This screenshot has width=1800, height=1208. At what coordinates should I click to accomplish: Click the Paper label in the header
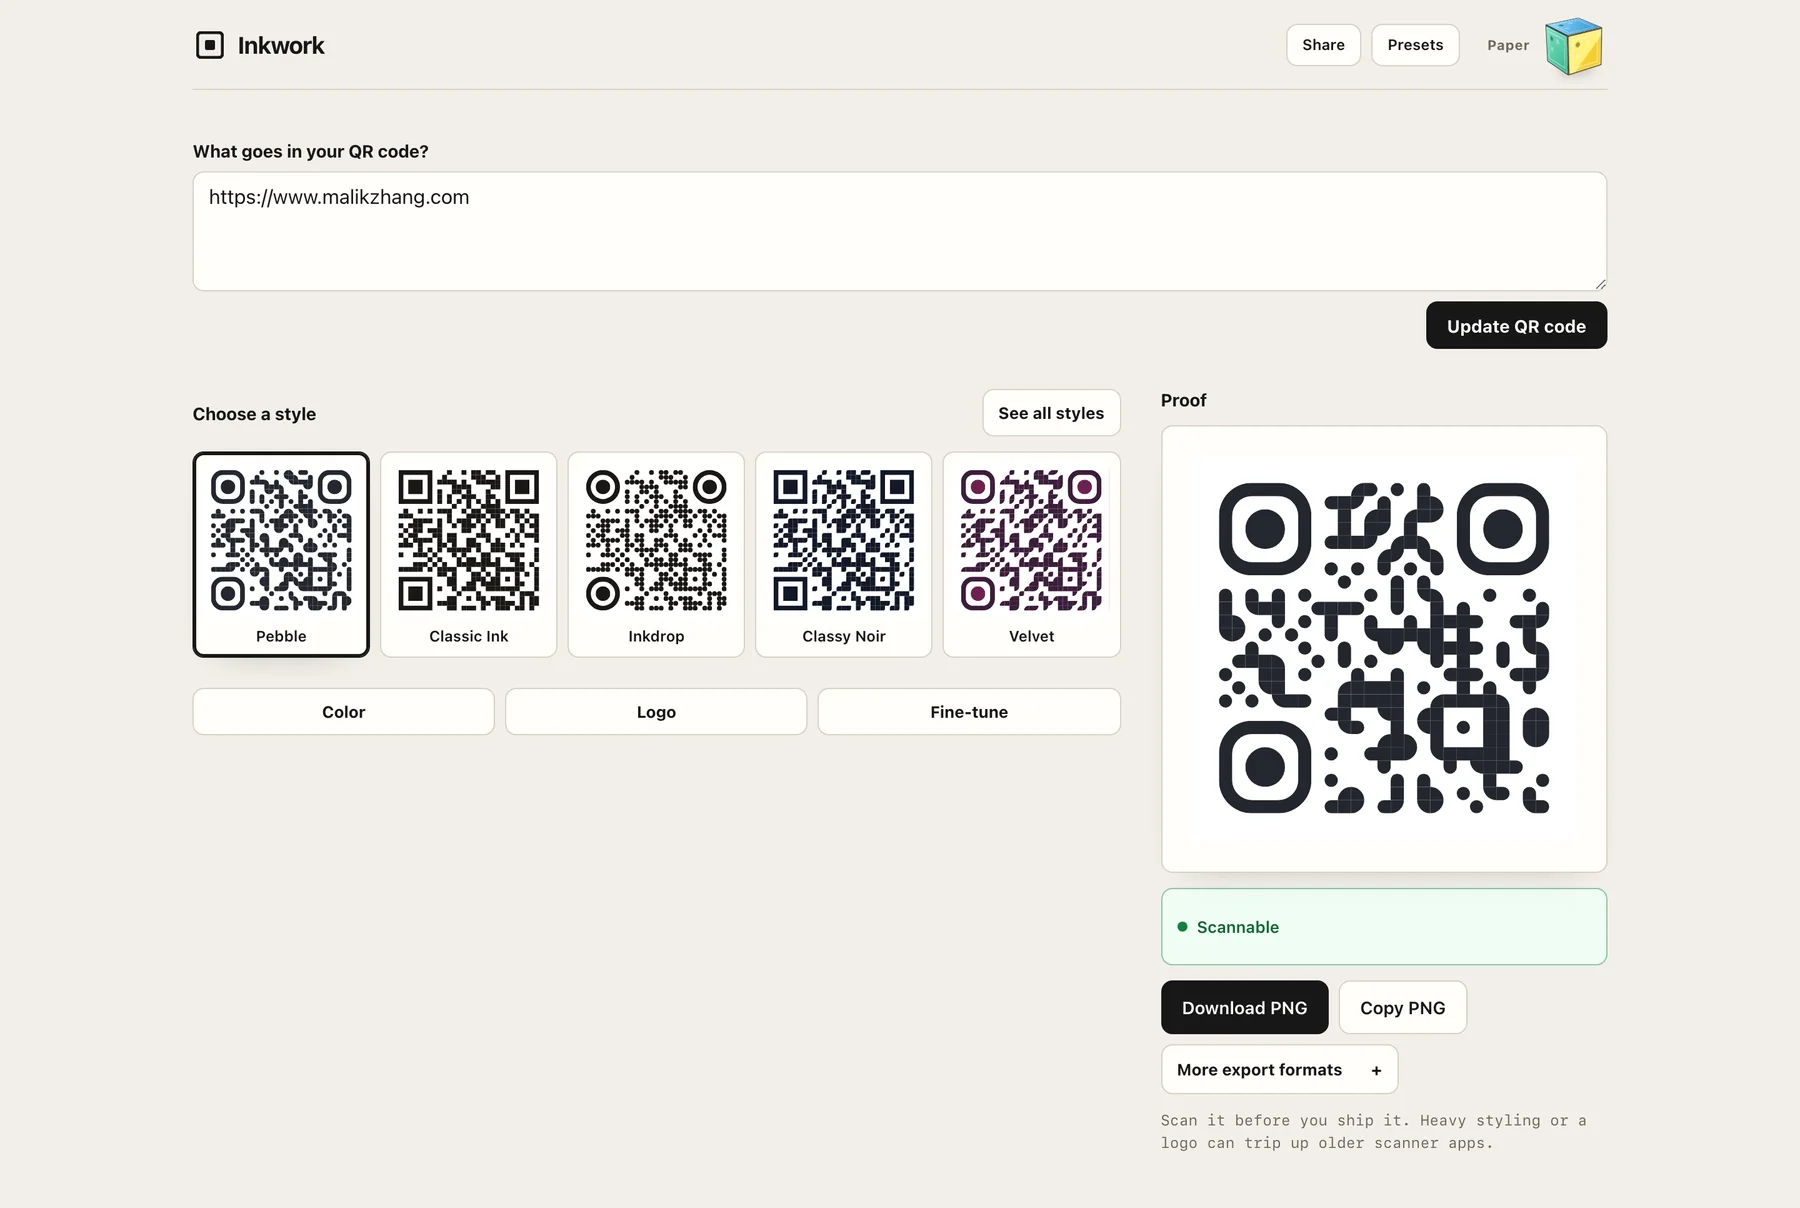click(1508, 45)
